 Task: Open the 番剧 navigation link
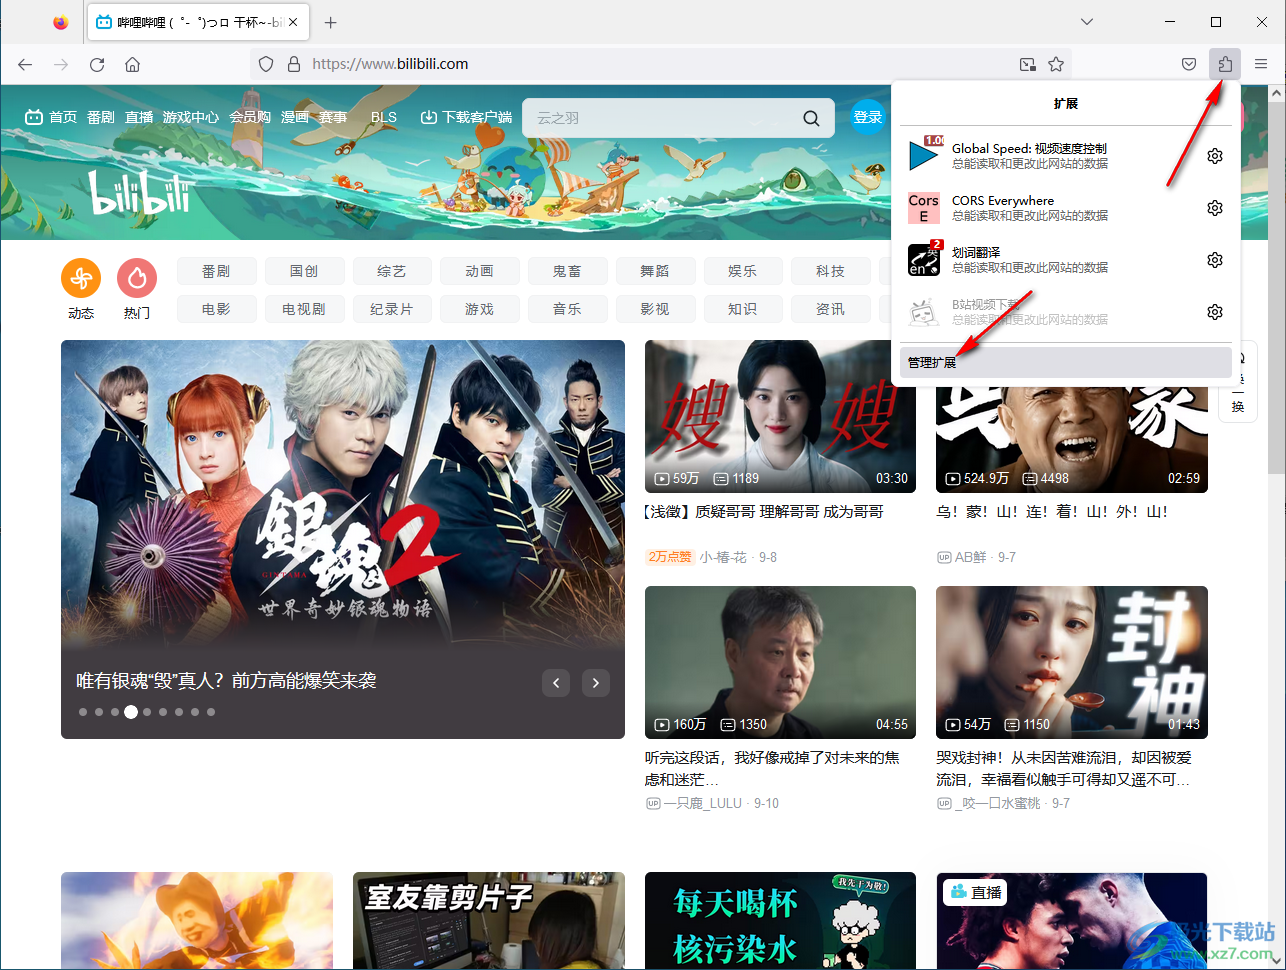(x=100, y=117)
